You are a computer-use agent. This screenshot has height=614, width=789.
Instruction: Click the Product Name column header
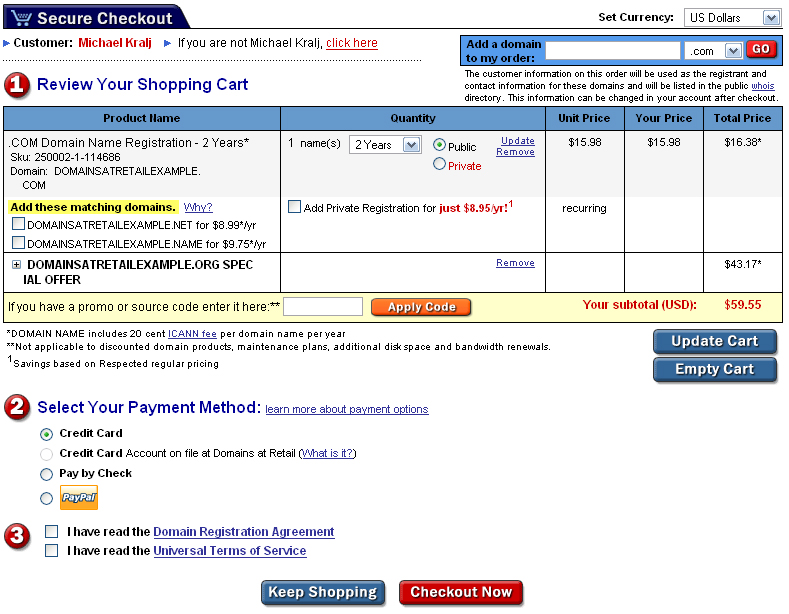point(141,118)
